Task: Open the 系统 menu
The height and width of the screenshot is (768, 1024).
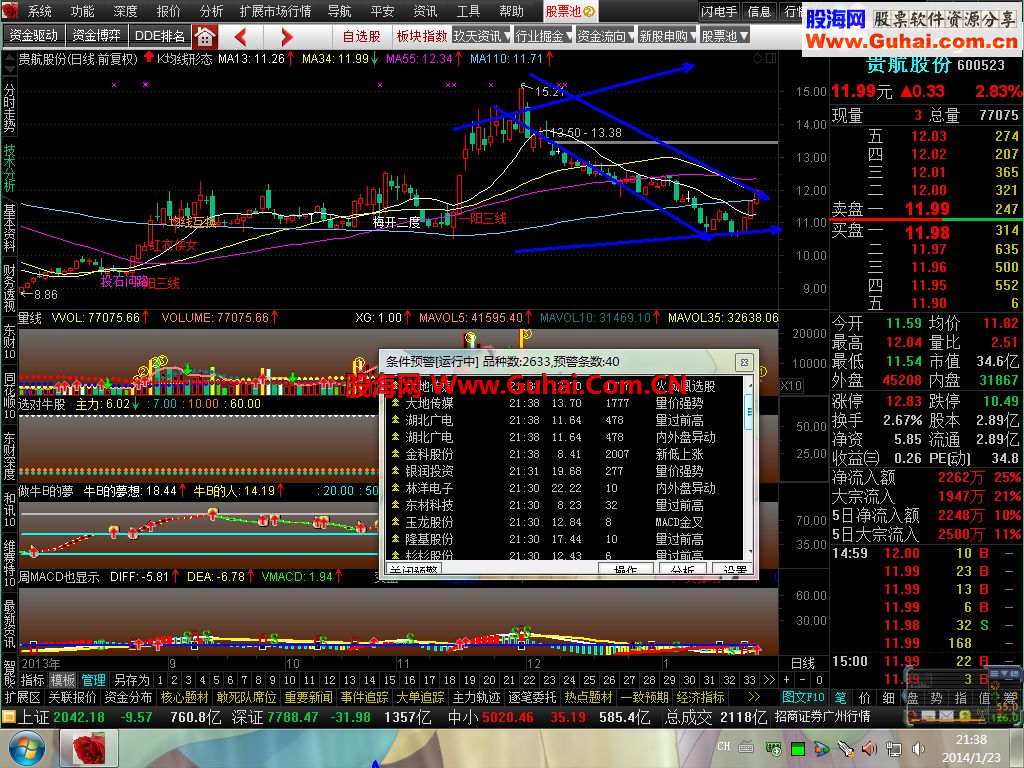Action: (x=39, y=11)
